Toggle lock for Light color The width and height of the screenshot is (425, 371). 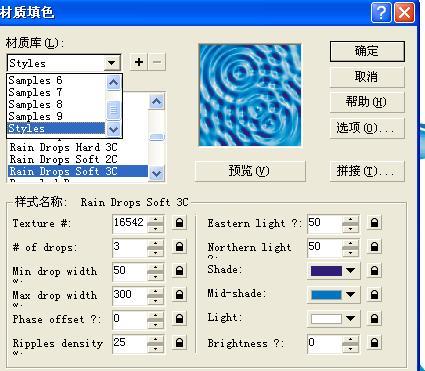[x=374, y=319]
